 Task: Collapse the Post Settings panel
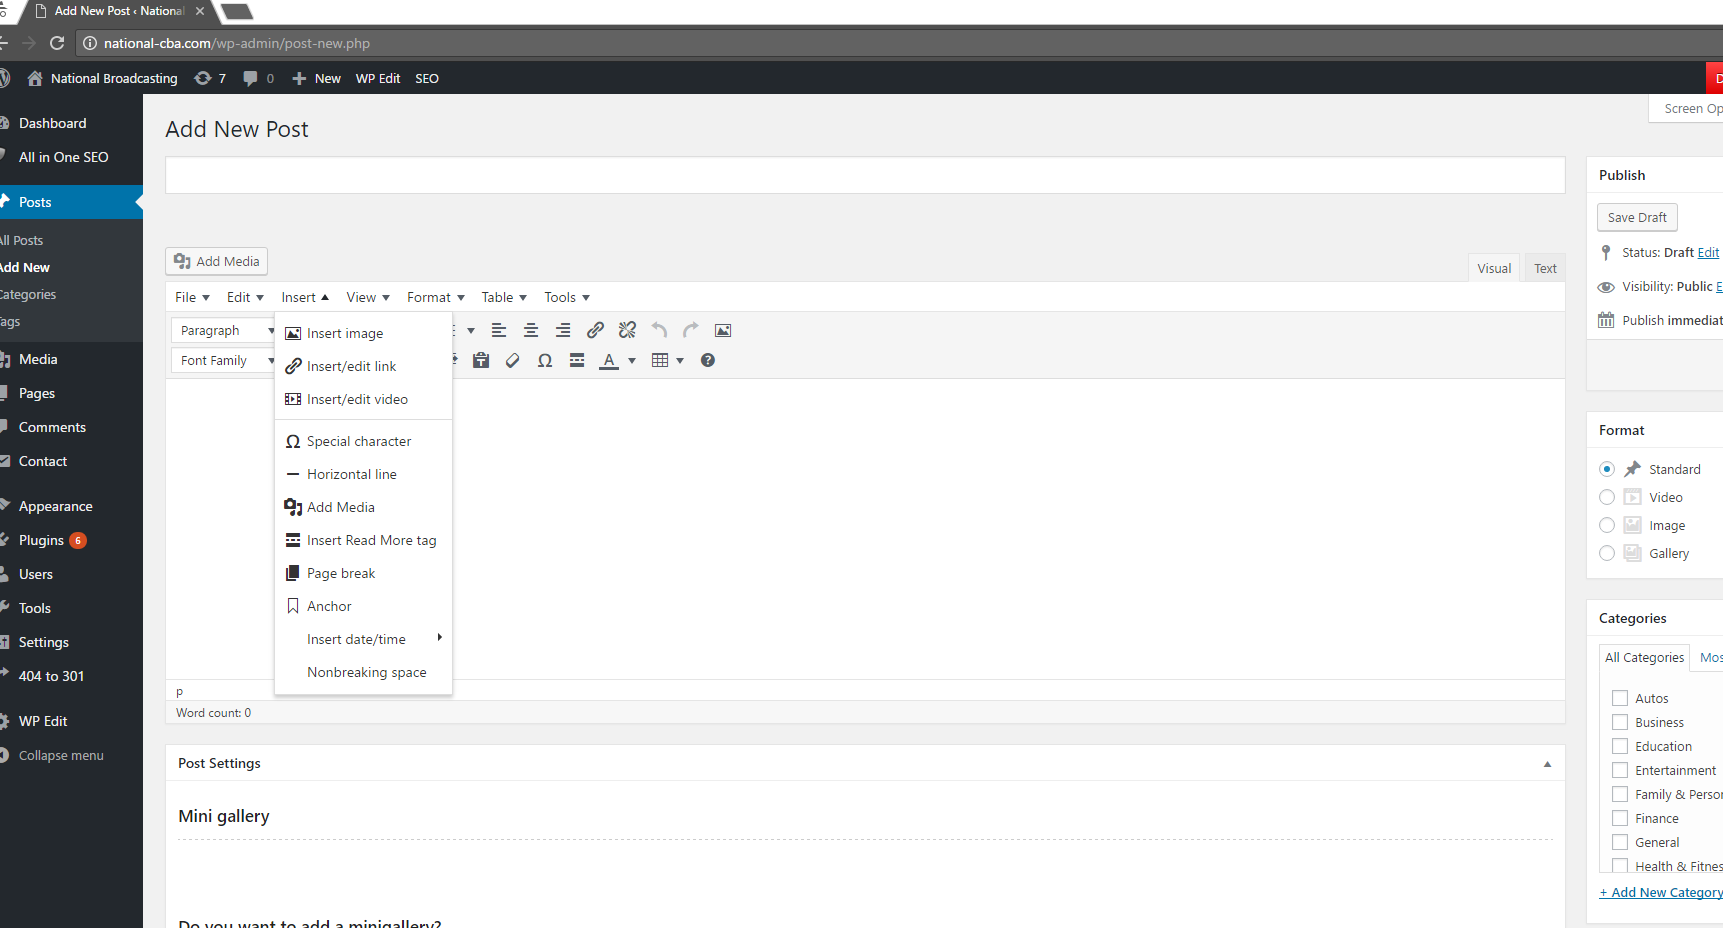[1547, 764]
